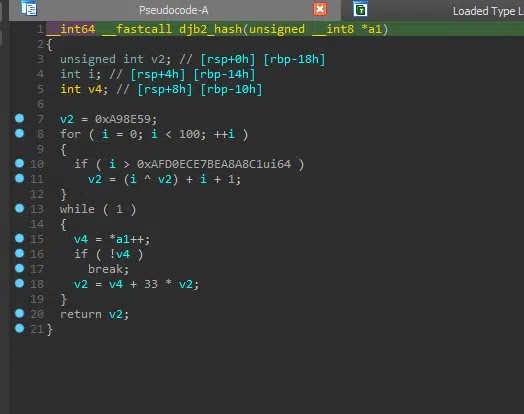Click the for keyword on line 8
The width and height of the screenshot is (524, 414).
tap(71, 134)
